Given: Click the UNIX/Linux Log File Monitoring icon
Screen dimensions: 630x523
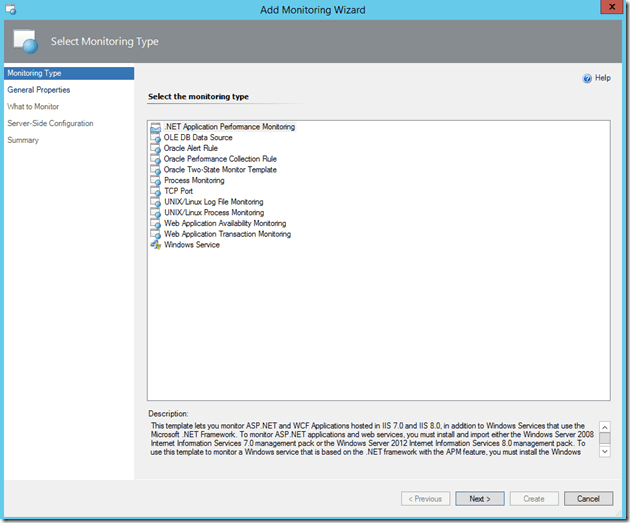Looking at the screenshot, I should [x=155, y=203].
